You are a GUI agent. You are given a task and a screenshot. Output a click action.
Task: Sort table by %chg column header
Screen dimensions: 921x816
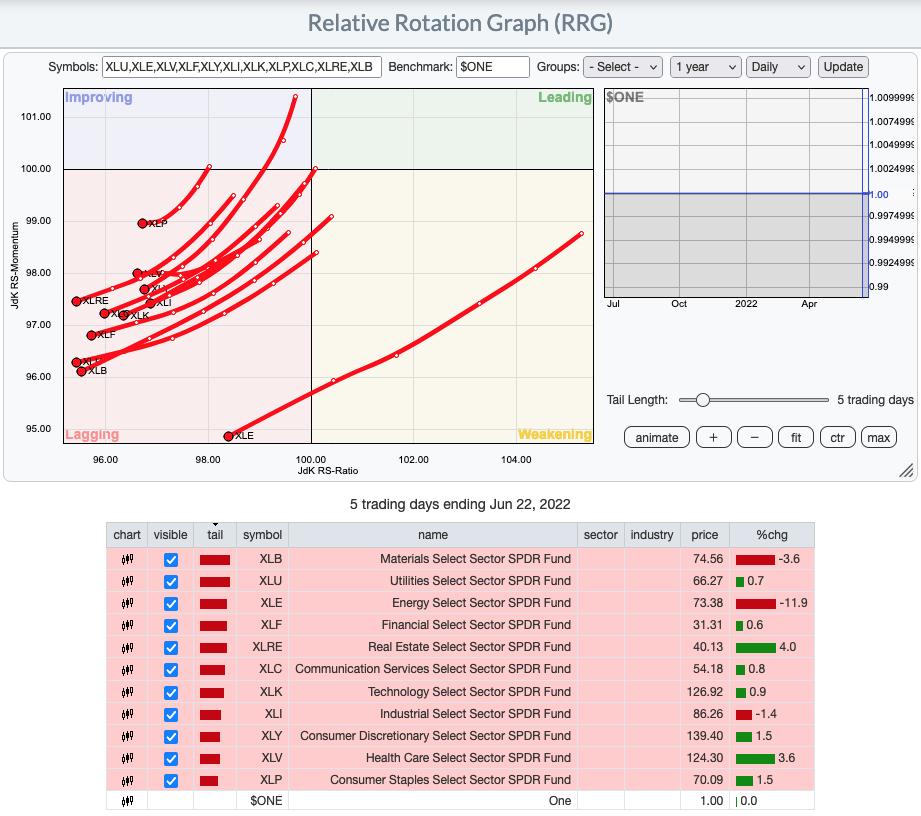(x=772, y=535)
